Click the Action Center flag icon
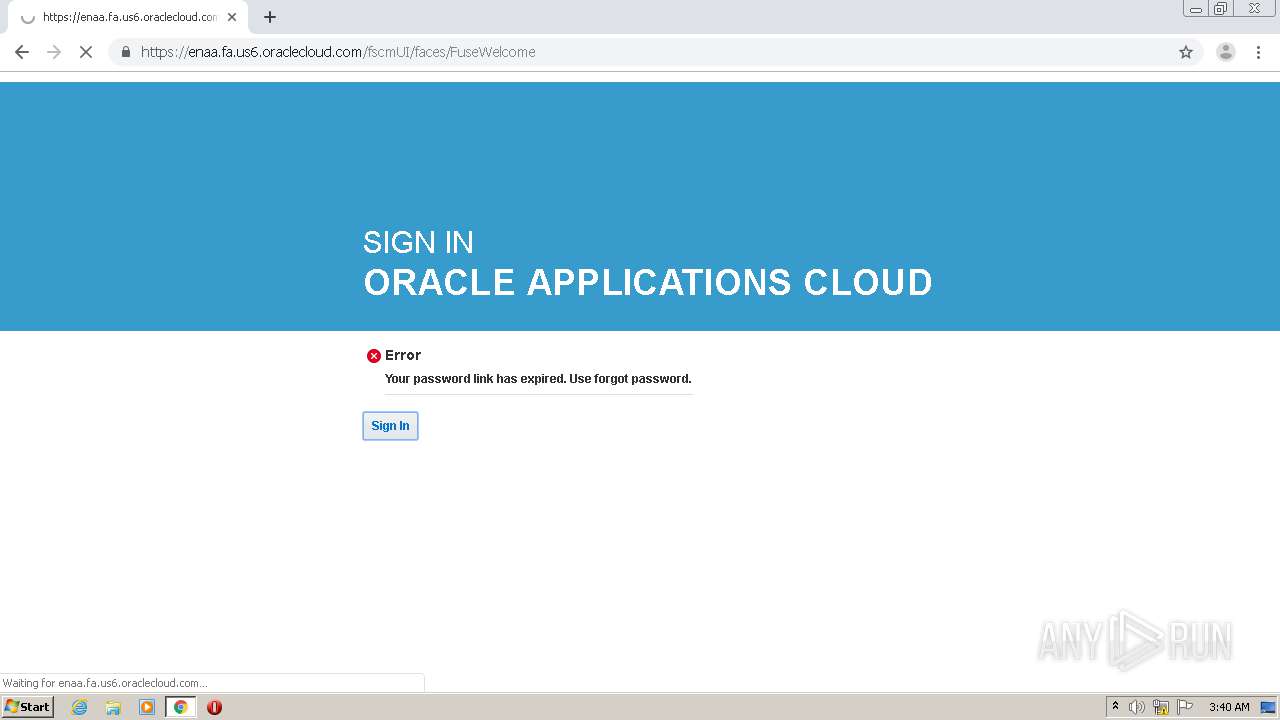 click(x=1185, y=707)
